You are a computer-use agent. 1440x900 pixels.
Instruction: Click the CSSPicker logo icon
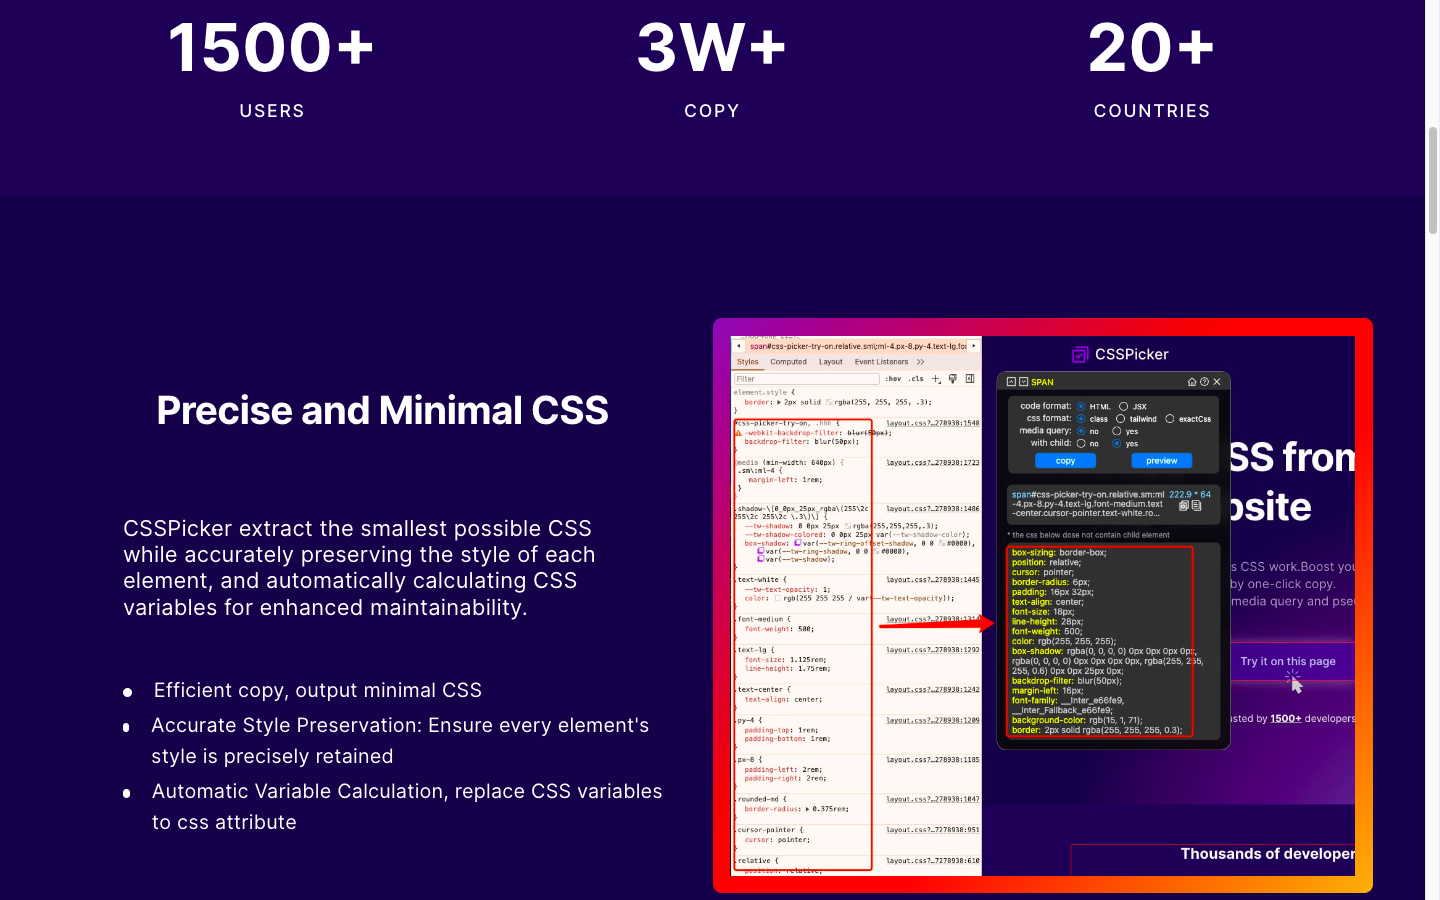1080,354
